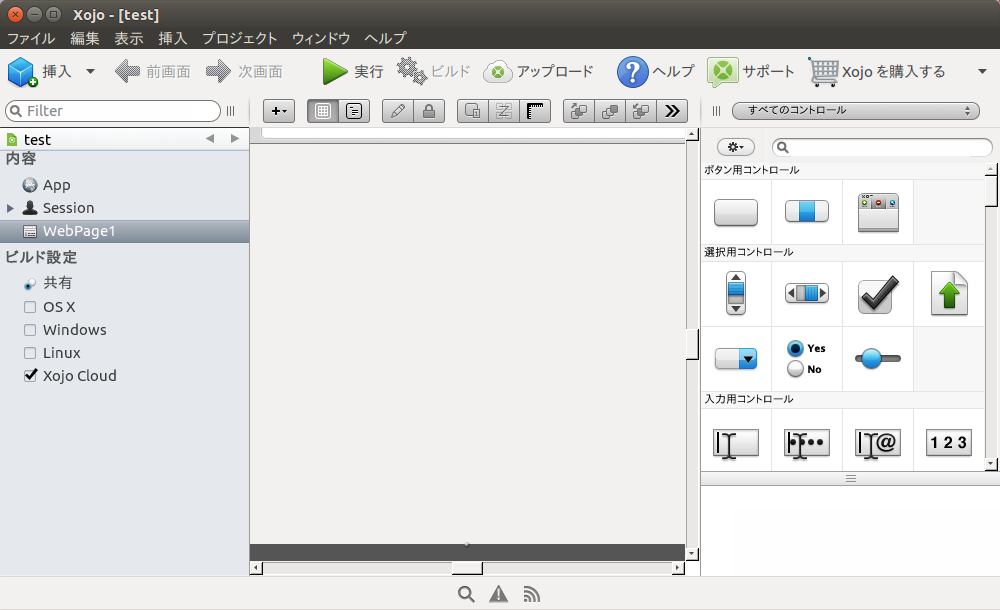Expand the Session tree item
This screenshot has height=610, width=1000.
point(10,208)
